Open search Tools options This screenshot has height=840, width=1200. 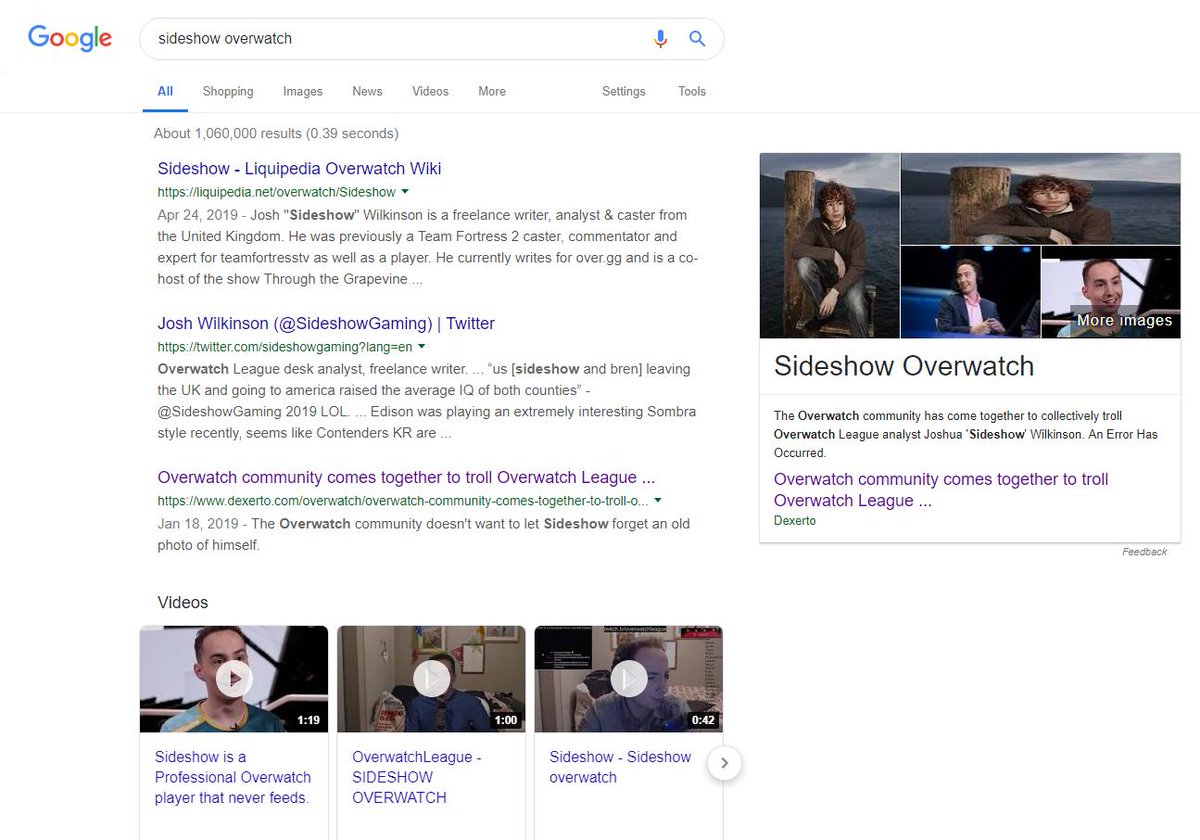point(692,91)
